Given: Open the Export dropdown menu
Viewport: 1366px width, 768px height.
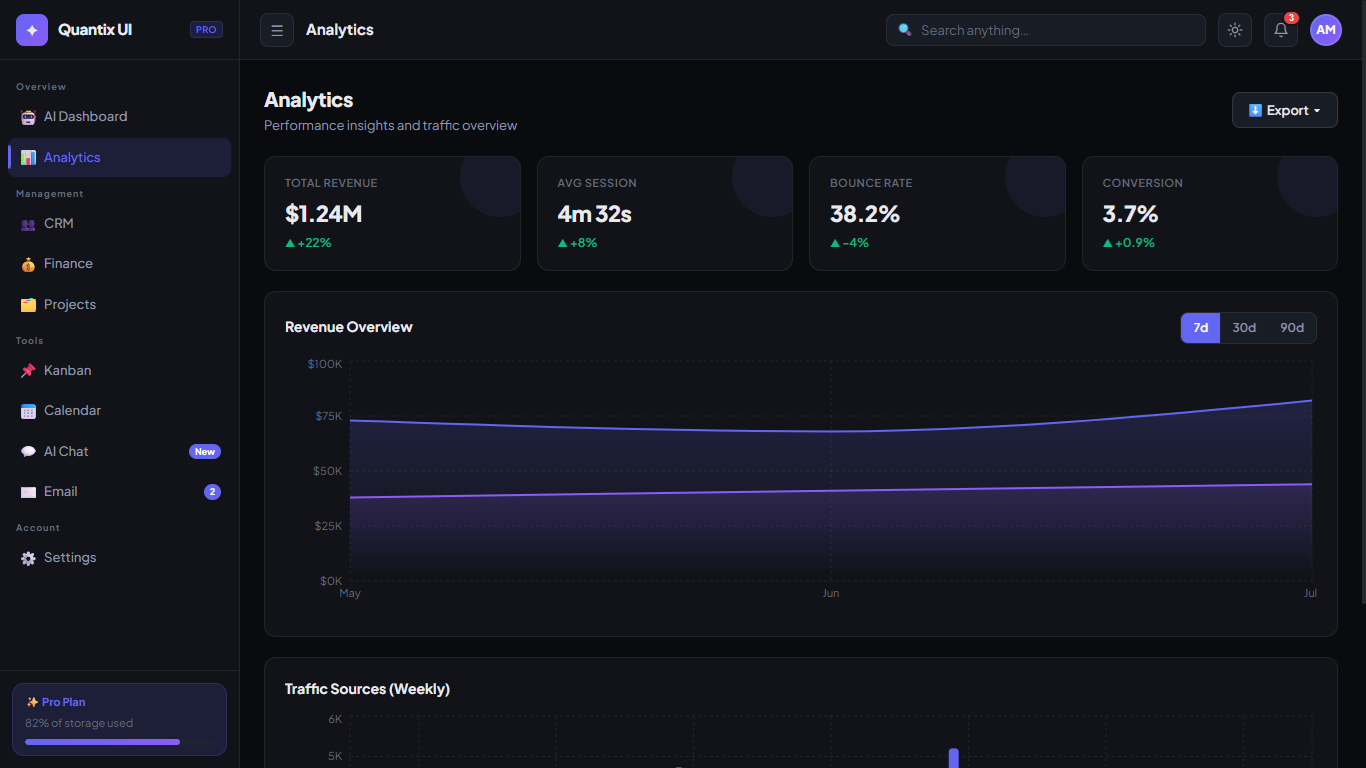Looking at the screenshot, I should click(x=1284, y=110).
